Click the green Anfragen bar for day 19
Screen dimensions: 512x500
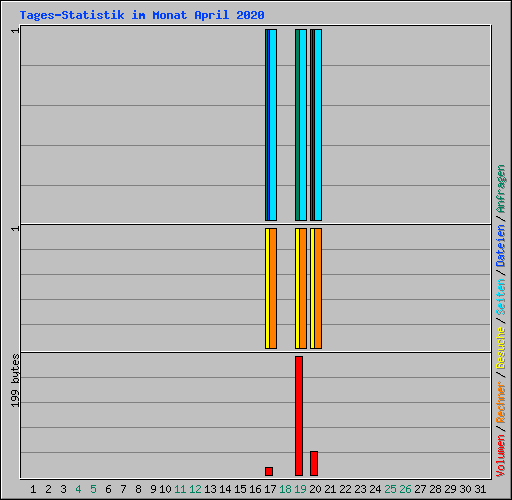pyautogui.click(x=297, y=125)
